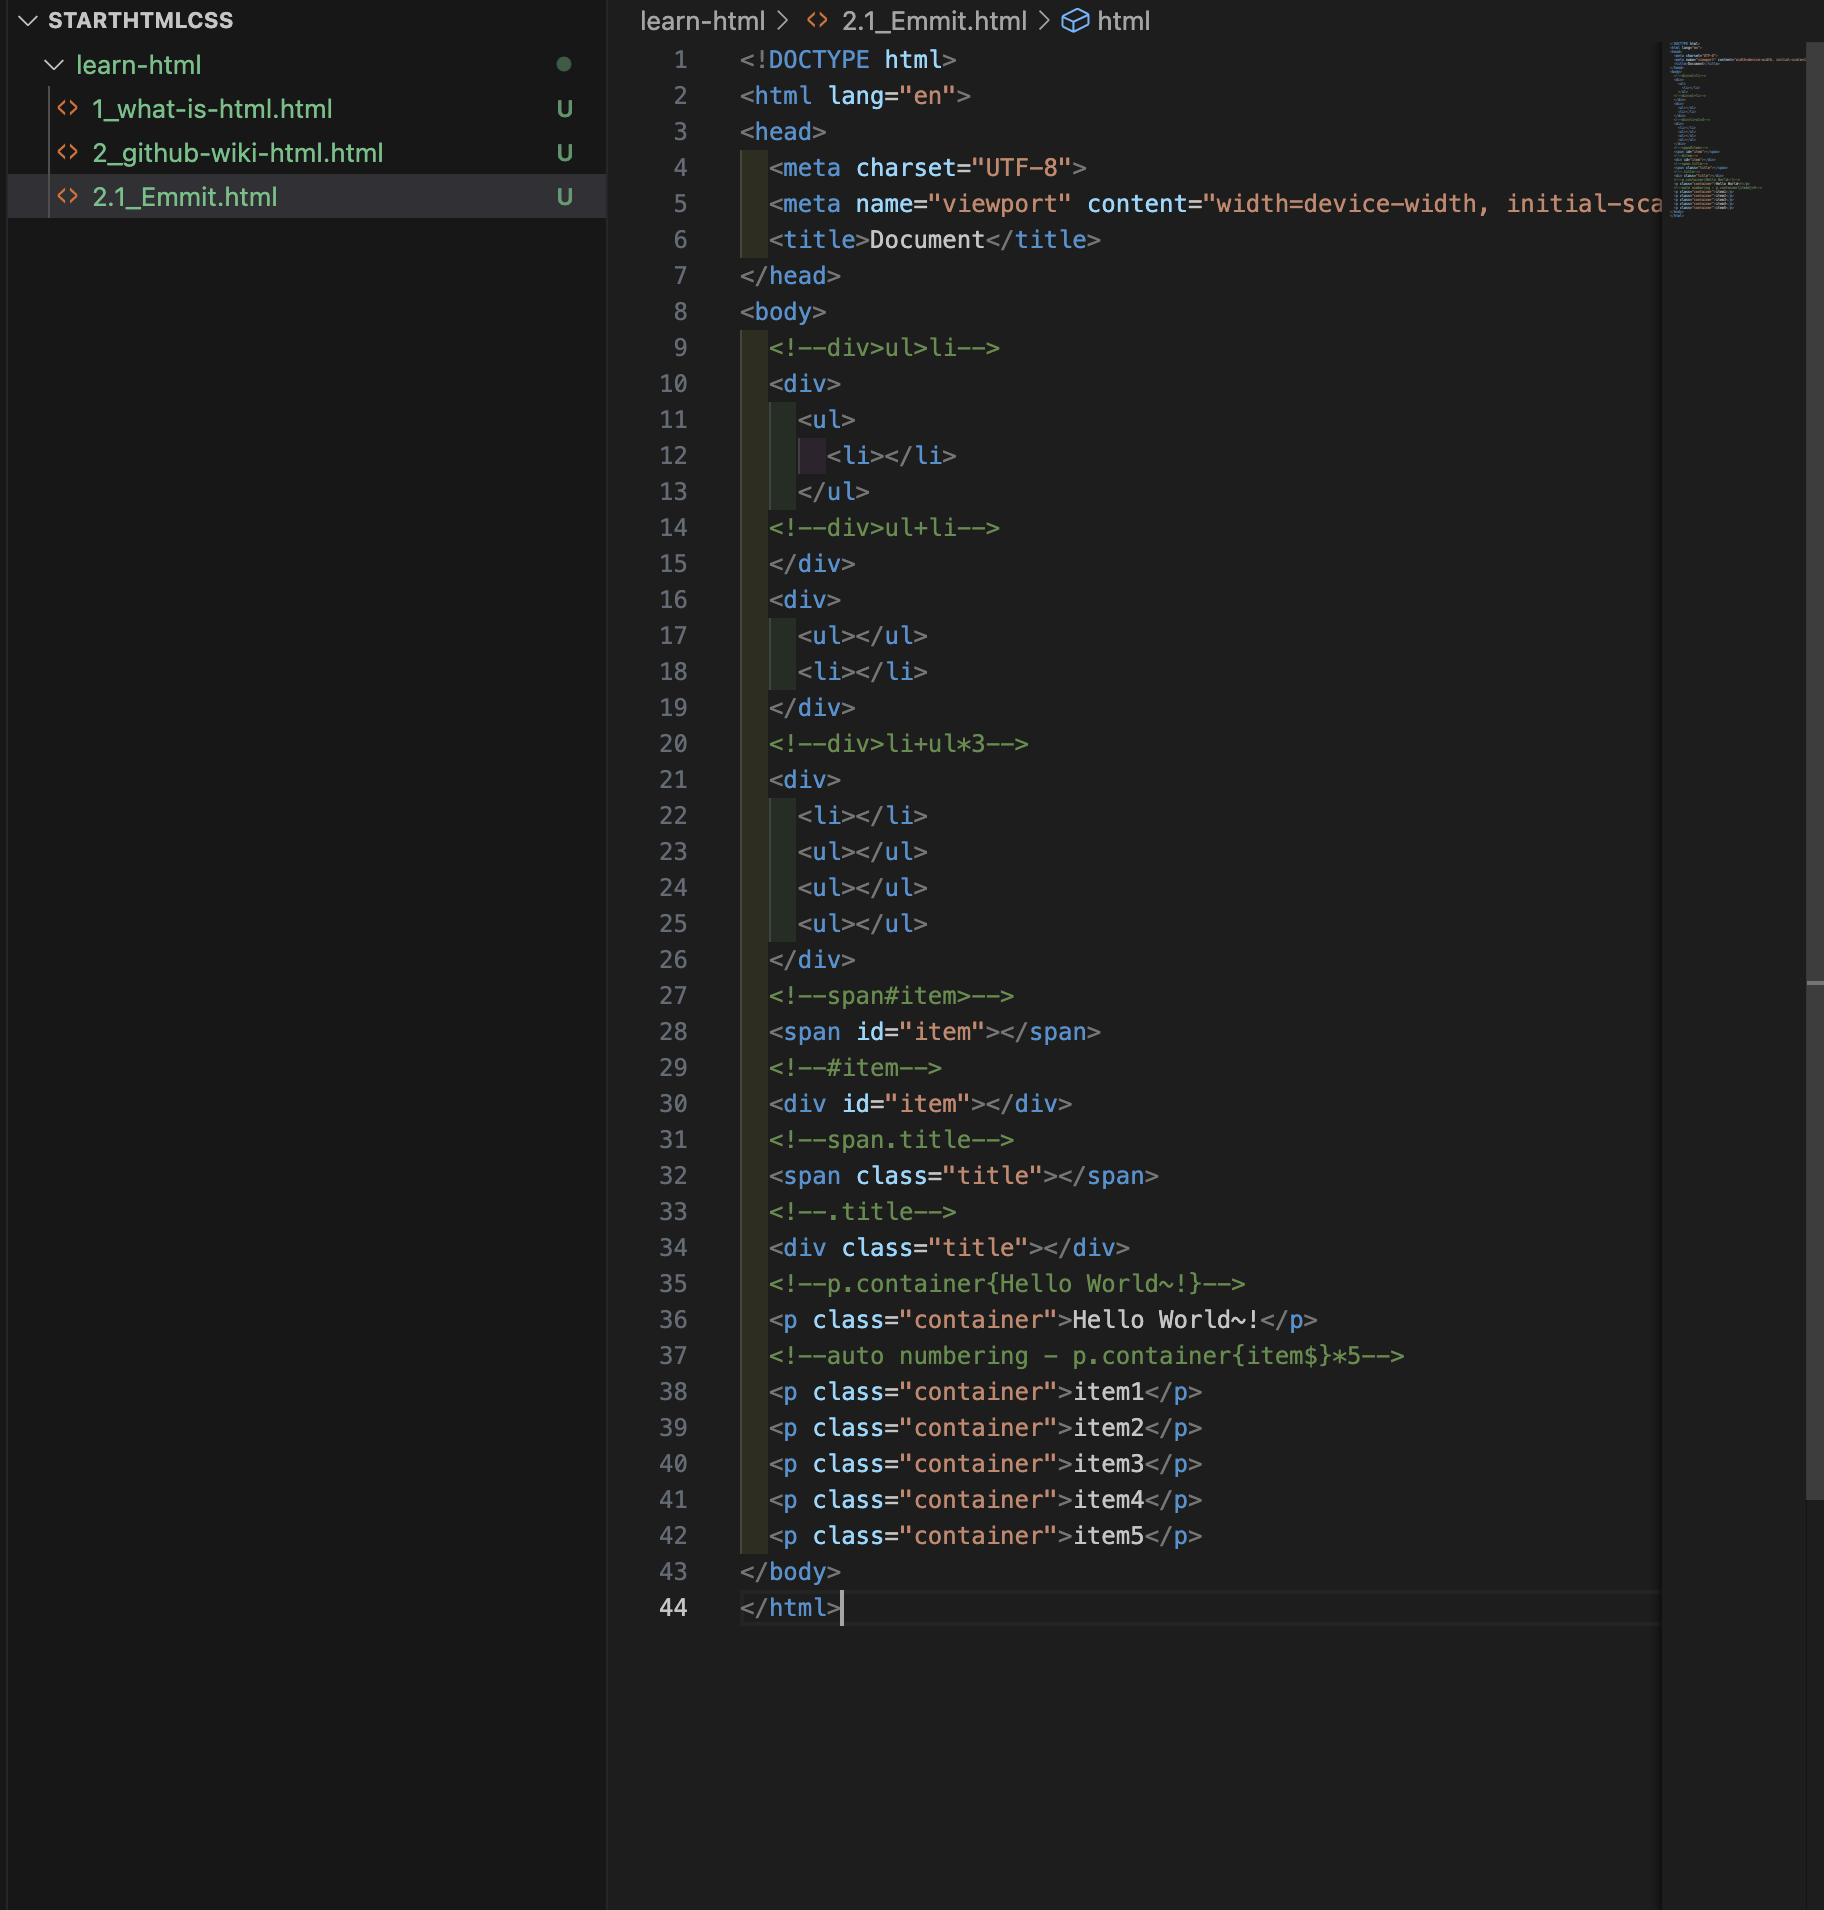This screenshot has width=1824, height=1910.
Task: Open 2_github-wiki-html.html in the editor
Action: 237,152
